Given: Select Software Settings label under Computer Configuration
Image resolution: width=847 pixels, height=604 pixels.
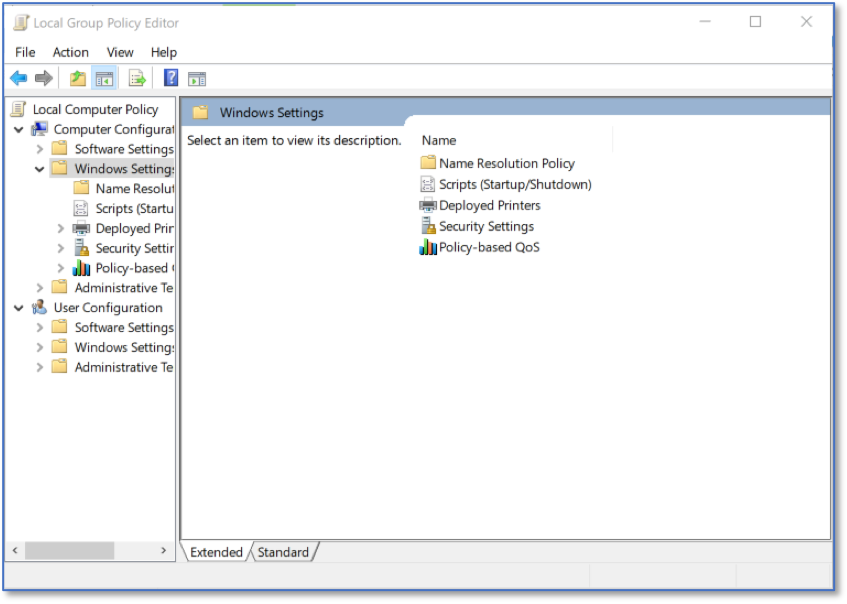Looking at the screenshot, I should point(124,149).
